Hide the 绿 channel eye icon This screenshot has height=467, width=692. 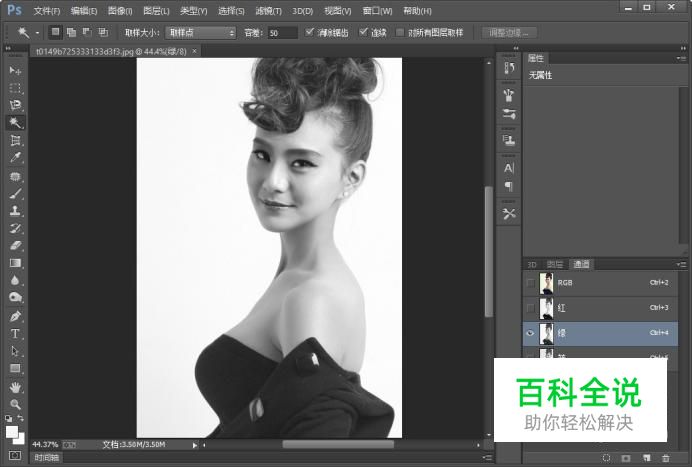(531, 333)
